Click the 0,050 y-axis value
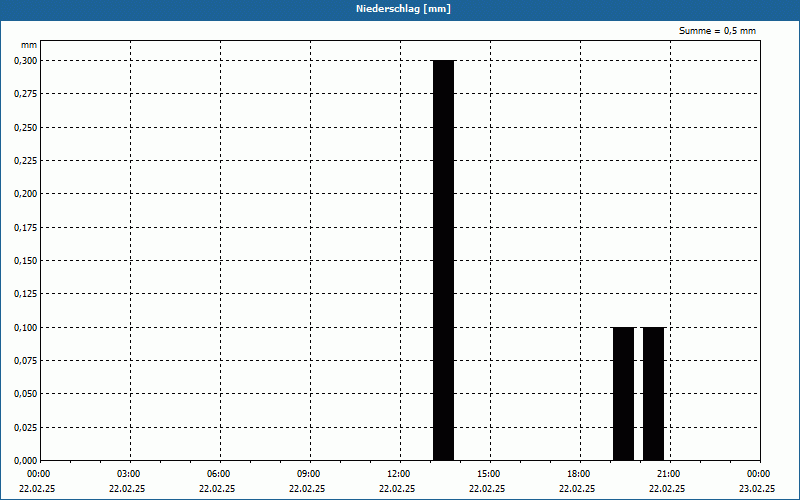800x500 pixels. tap(26, 394)
